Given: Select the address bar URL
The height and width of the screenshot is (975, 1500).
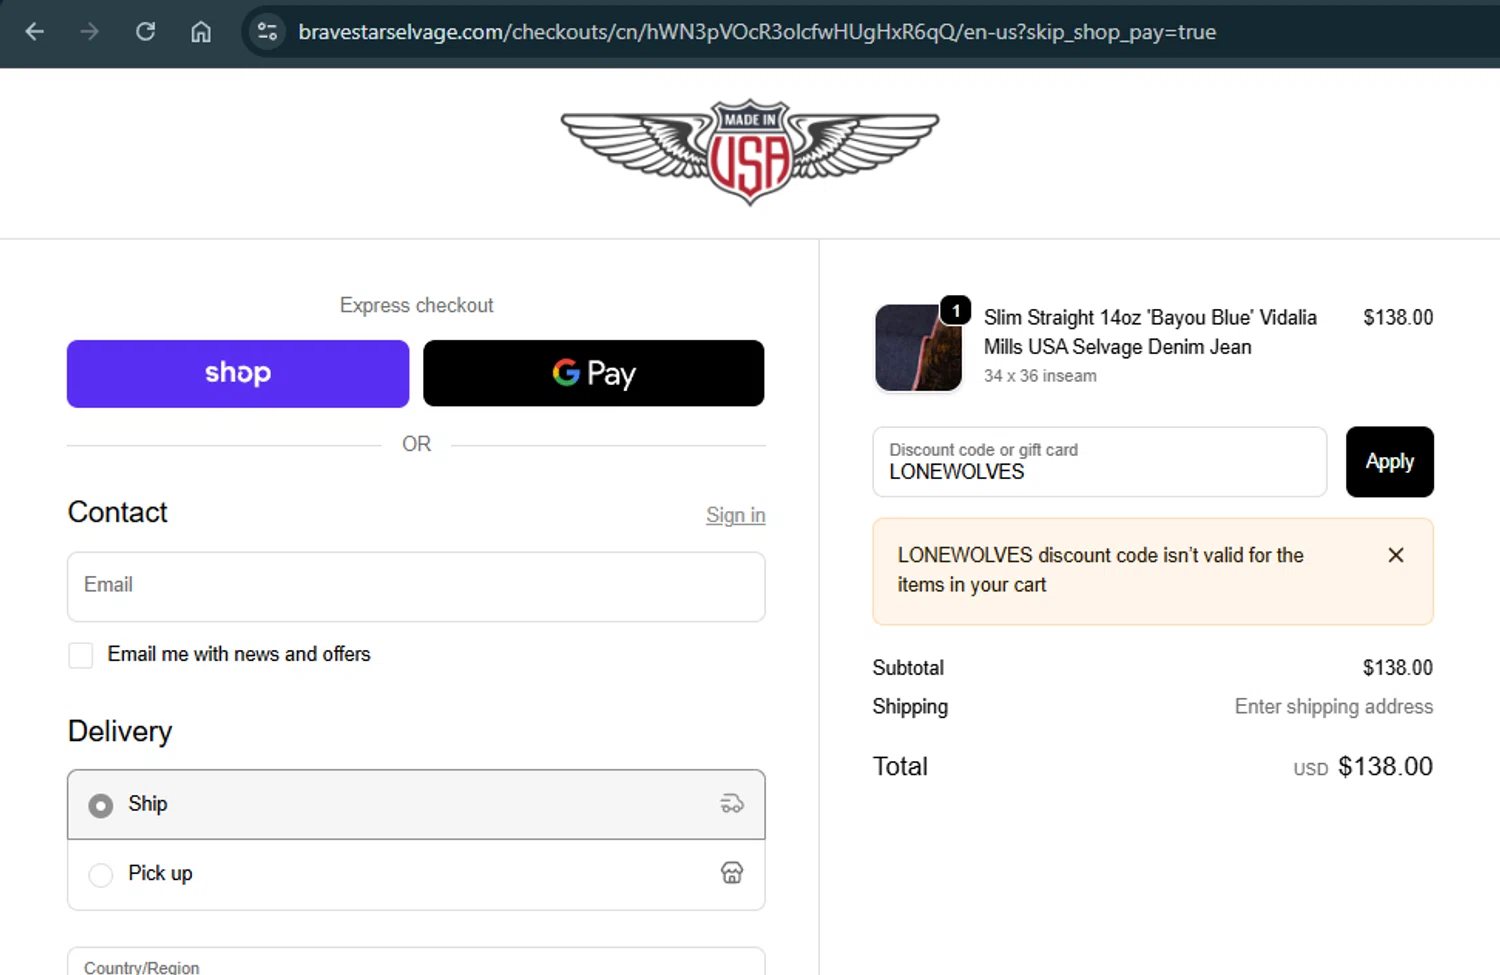Looking at the screenshot, I should 757,32.
